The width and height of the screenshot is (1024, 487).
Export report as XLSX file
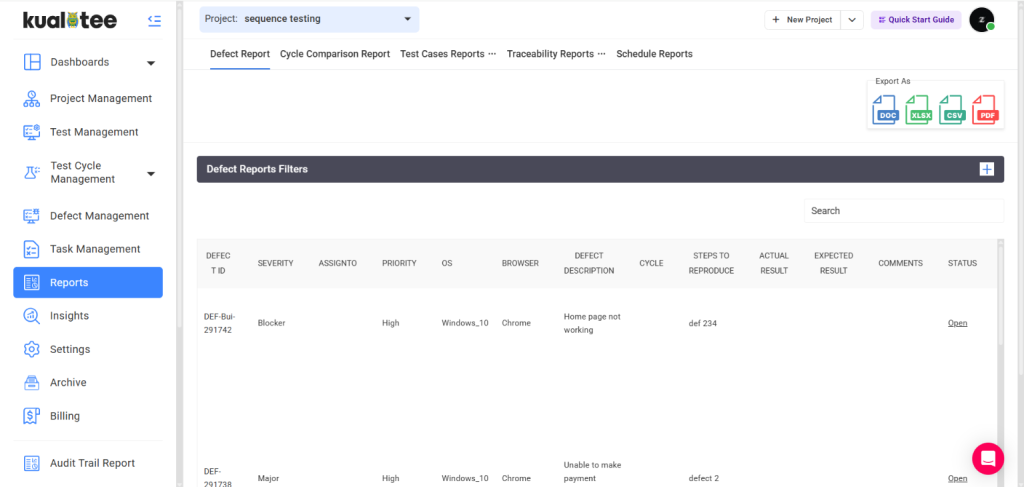(x=920, y=111)
